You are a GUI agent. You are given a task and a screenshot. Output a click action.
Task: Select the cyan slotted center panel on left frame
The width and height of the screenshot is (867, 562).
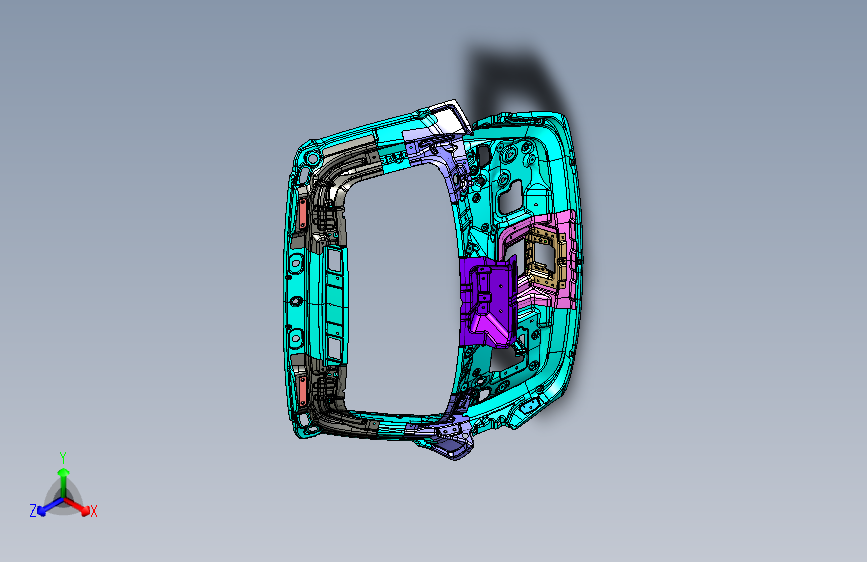point(335,305)
